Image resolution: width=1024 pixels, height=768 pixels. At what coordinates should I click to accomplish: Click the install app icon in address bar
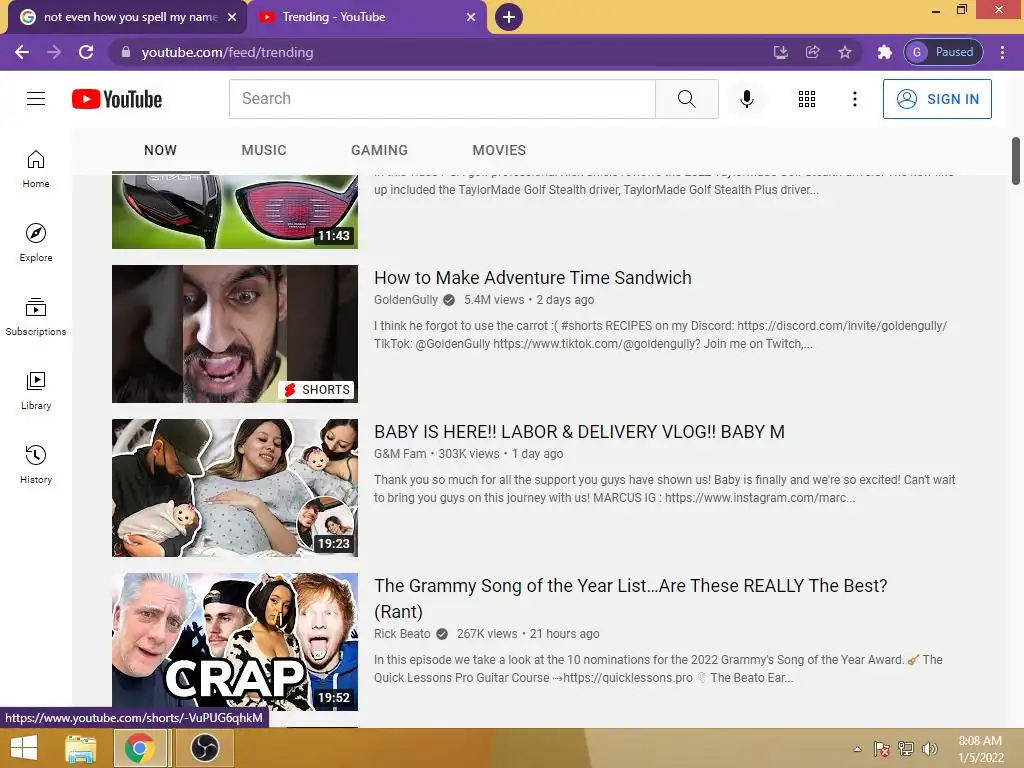780,52
